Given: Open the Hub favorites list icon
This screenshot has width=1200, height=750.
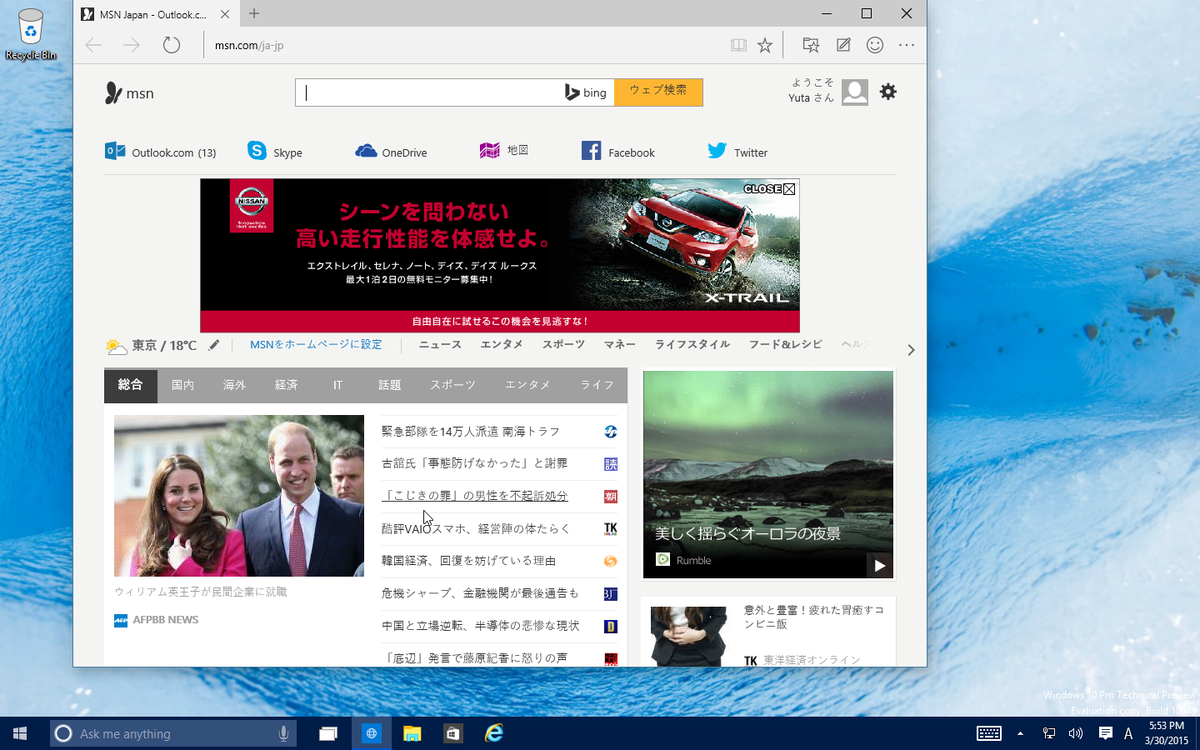Looking at the screenshot, I should [x=811, y=45].
